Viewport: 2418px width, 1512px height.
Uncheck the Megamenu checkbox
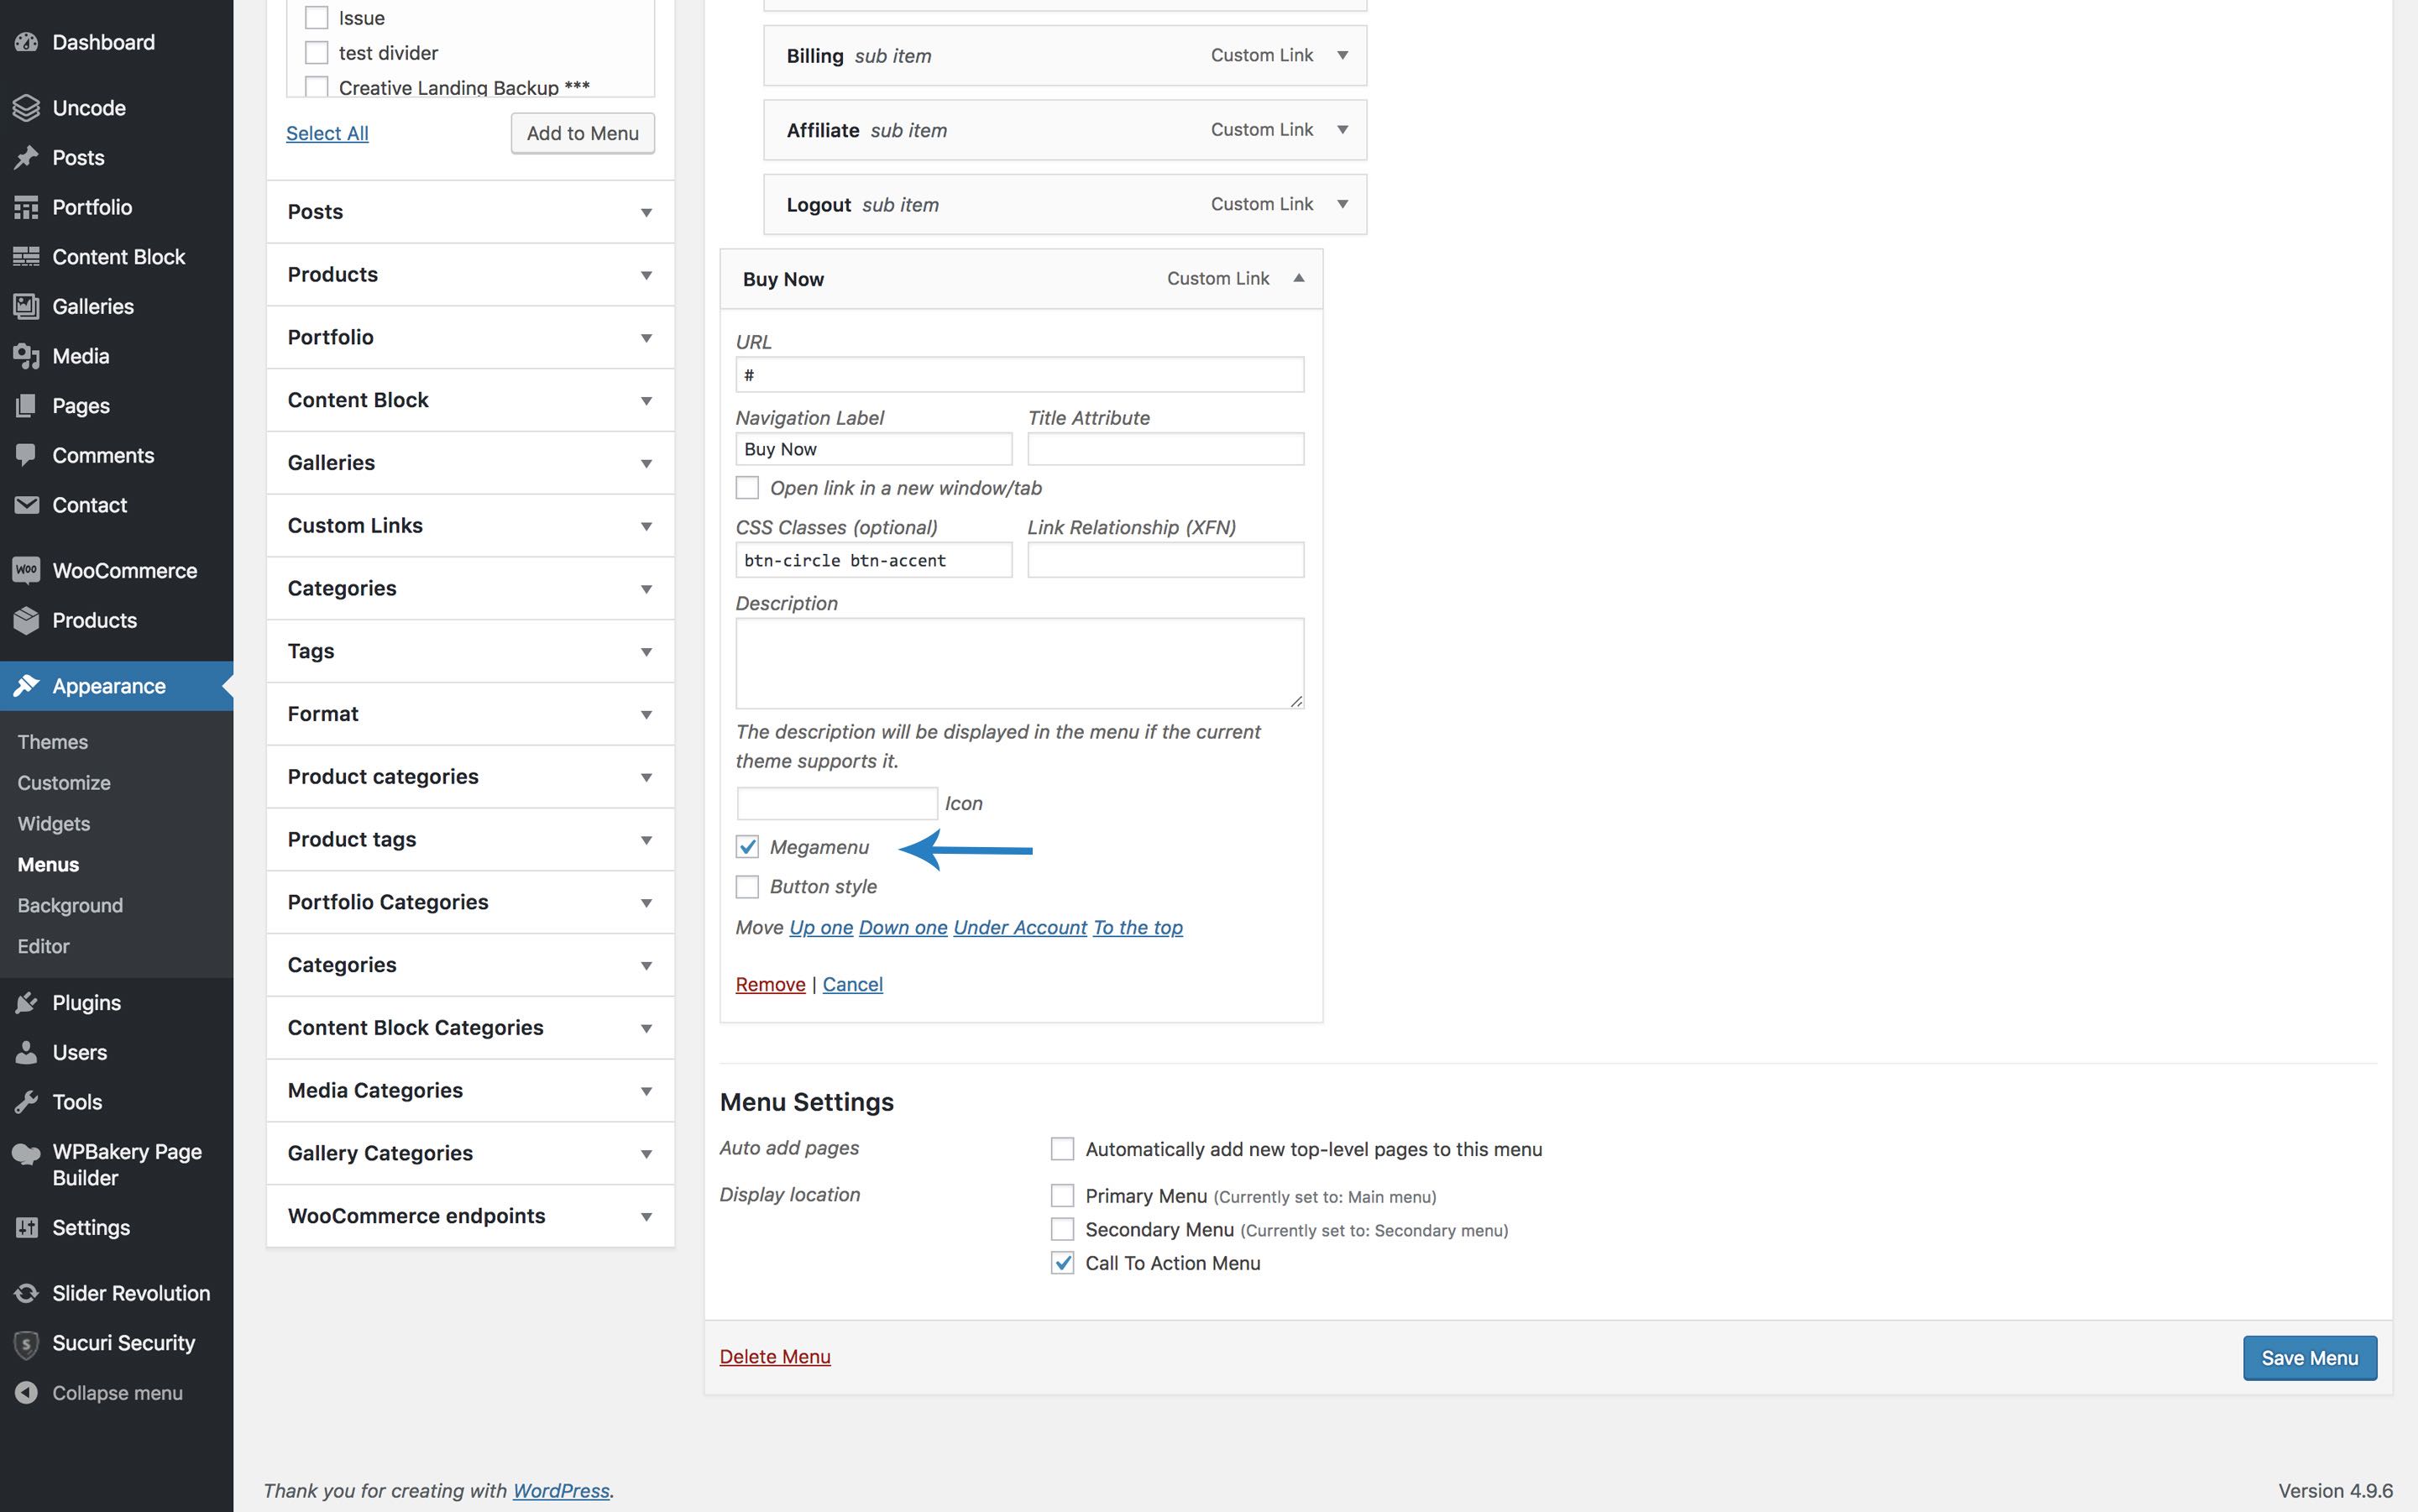tap(747, 847)
